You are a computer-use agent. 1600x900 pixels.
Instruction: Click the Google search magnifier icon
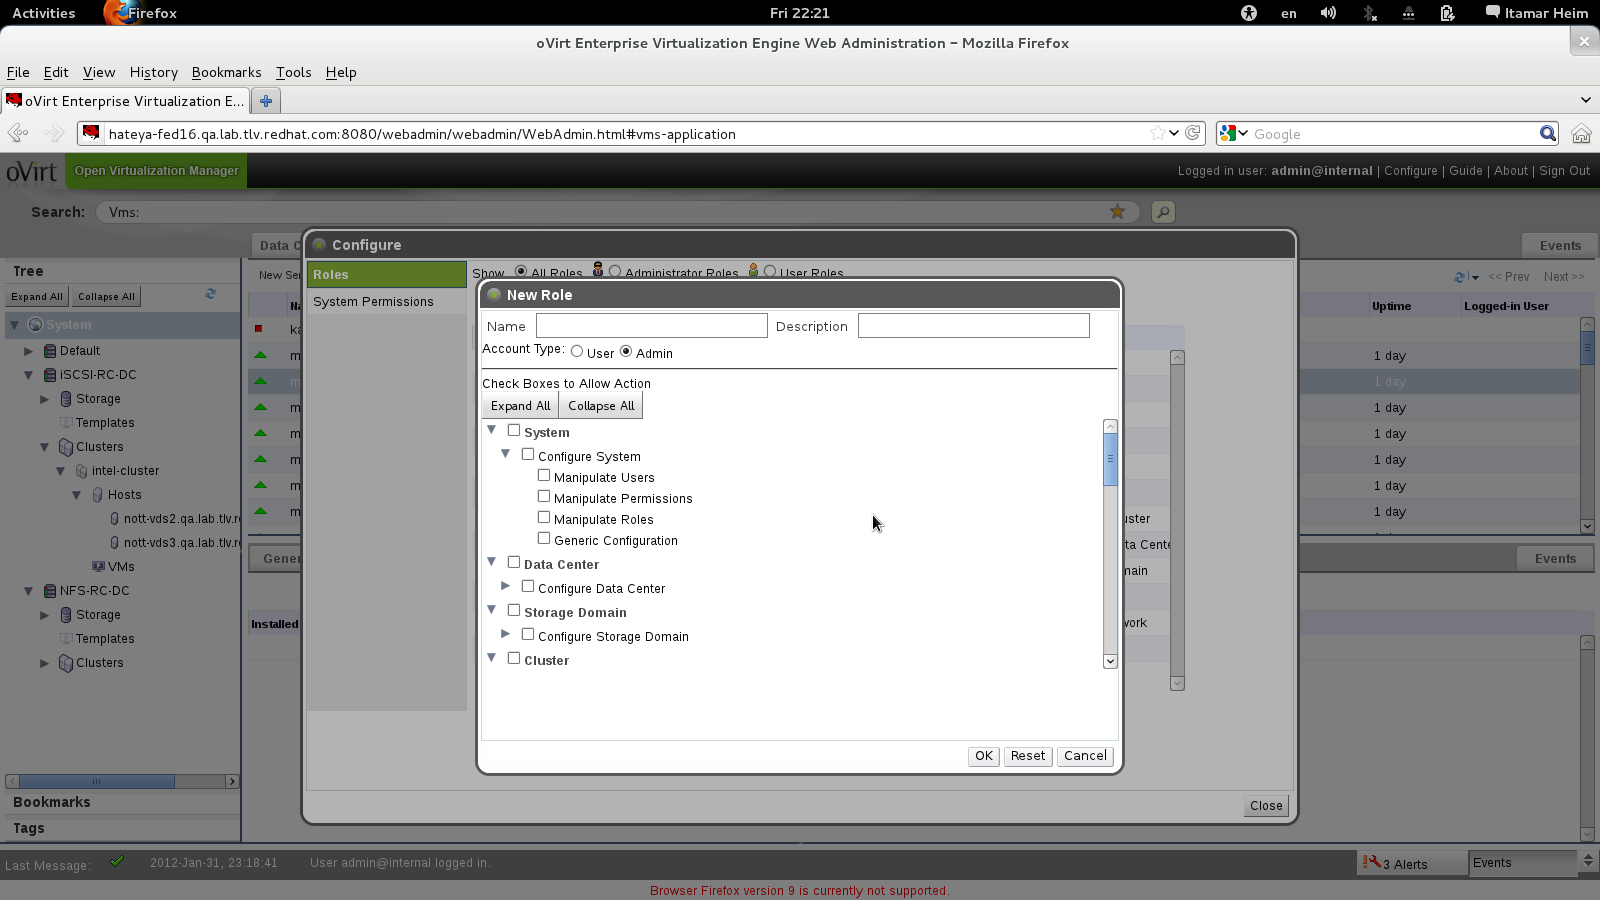1548,133
